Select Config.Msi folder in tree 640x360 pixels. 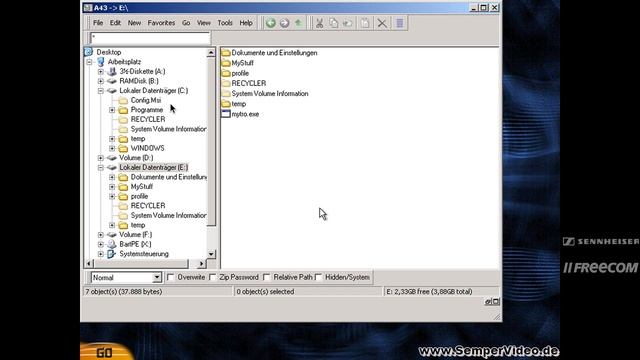(146, 100)
